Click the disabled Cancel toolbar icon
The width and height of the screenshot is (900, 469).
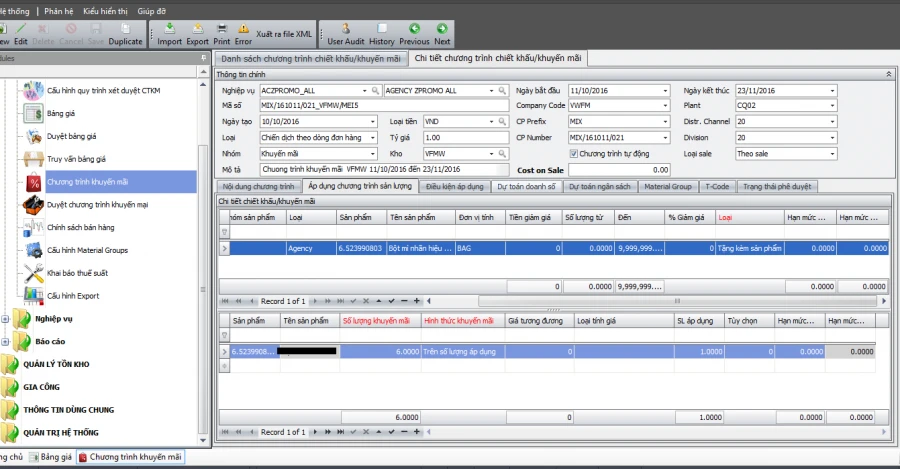[x=71, y=29]
